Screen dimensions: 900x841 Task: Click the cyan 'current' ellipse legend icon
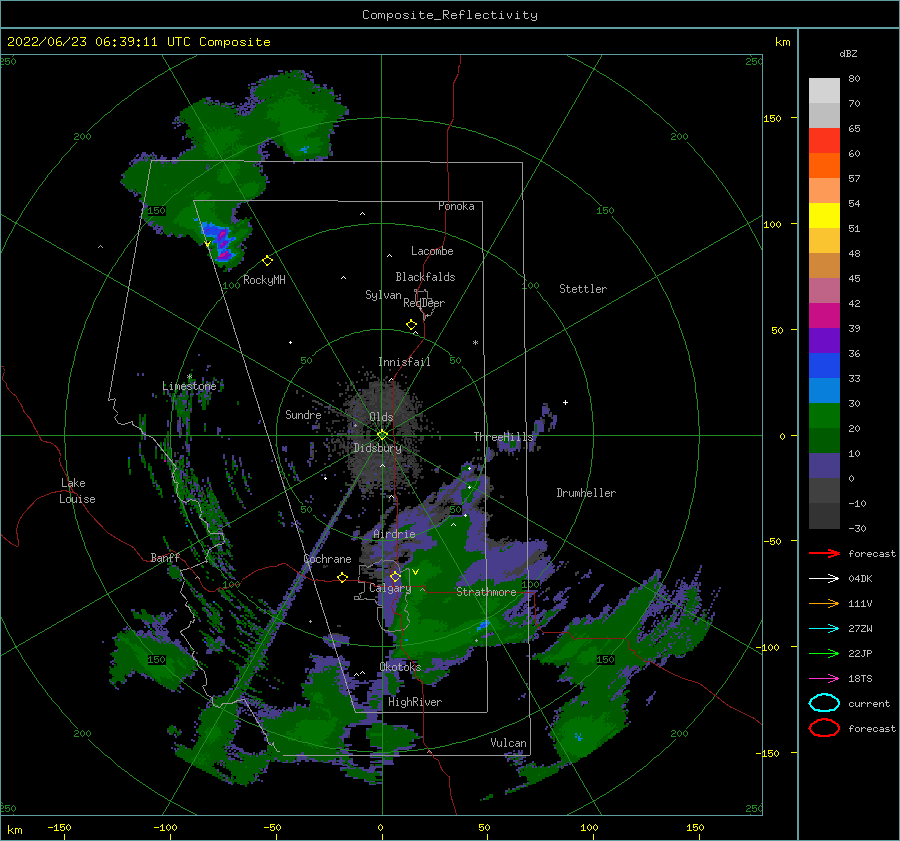tap(824, 703)
